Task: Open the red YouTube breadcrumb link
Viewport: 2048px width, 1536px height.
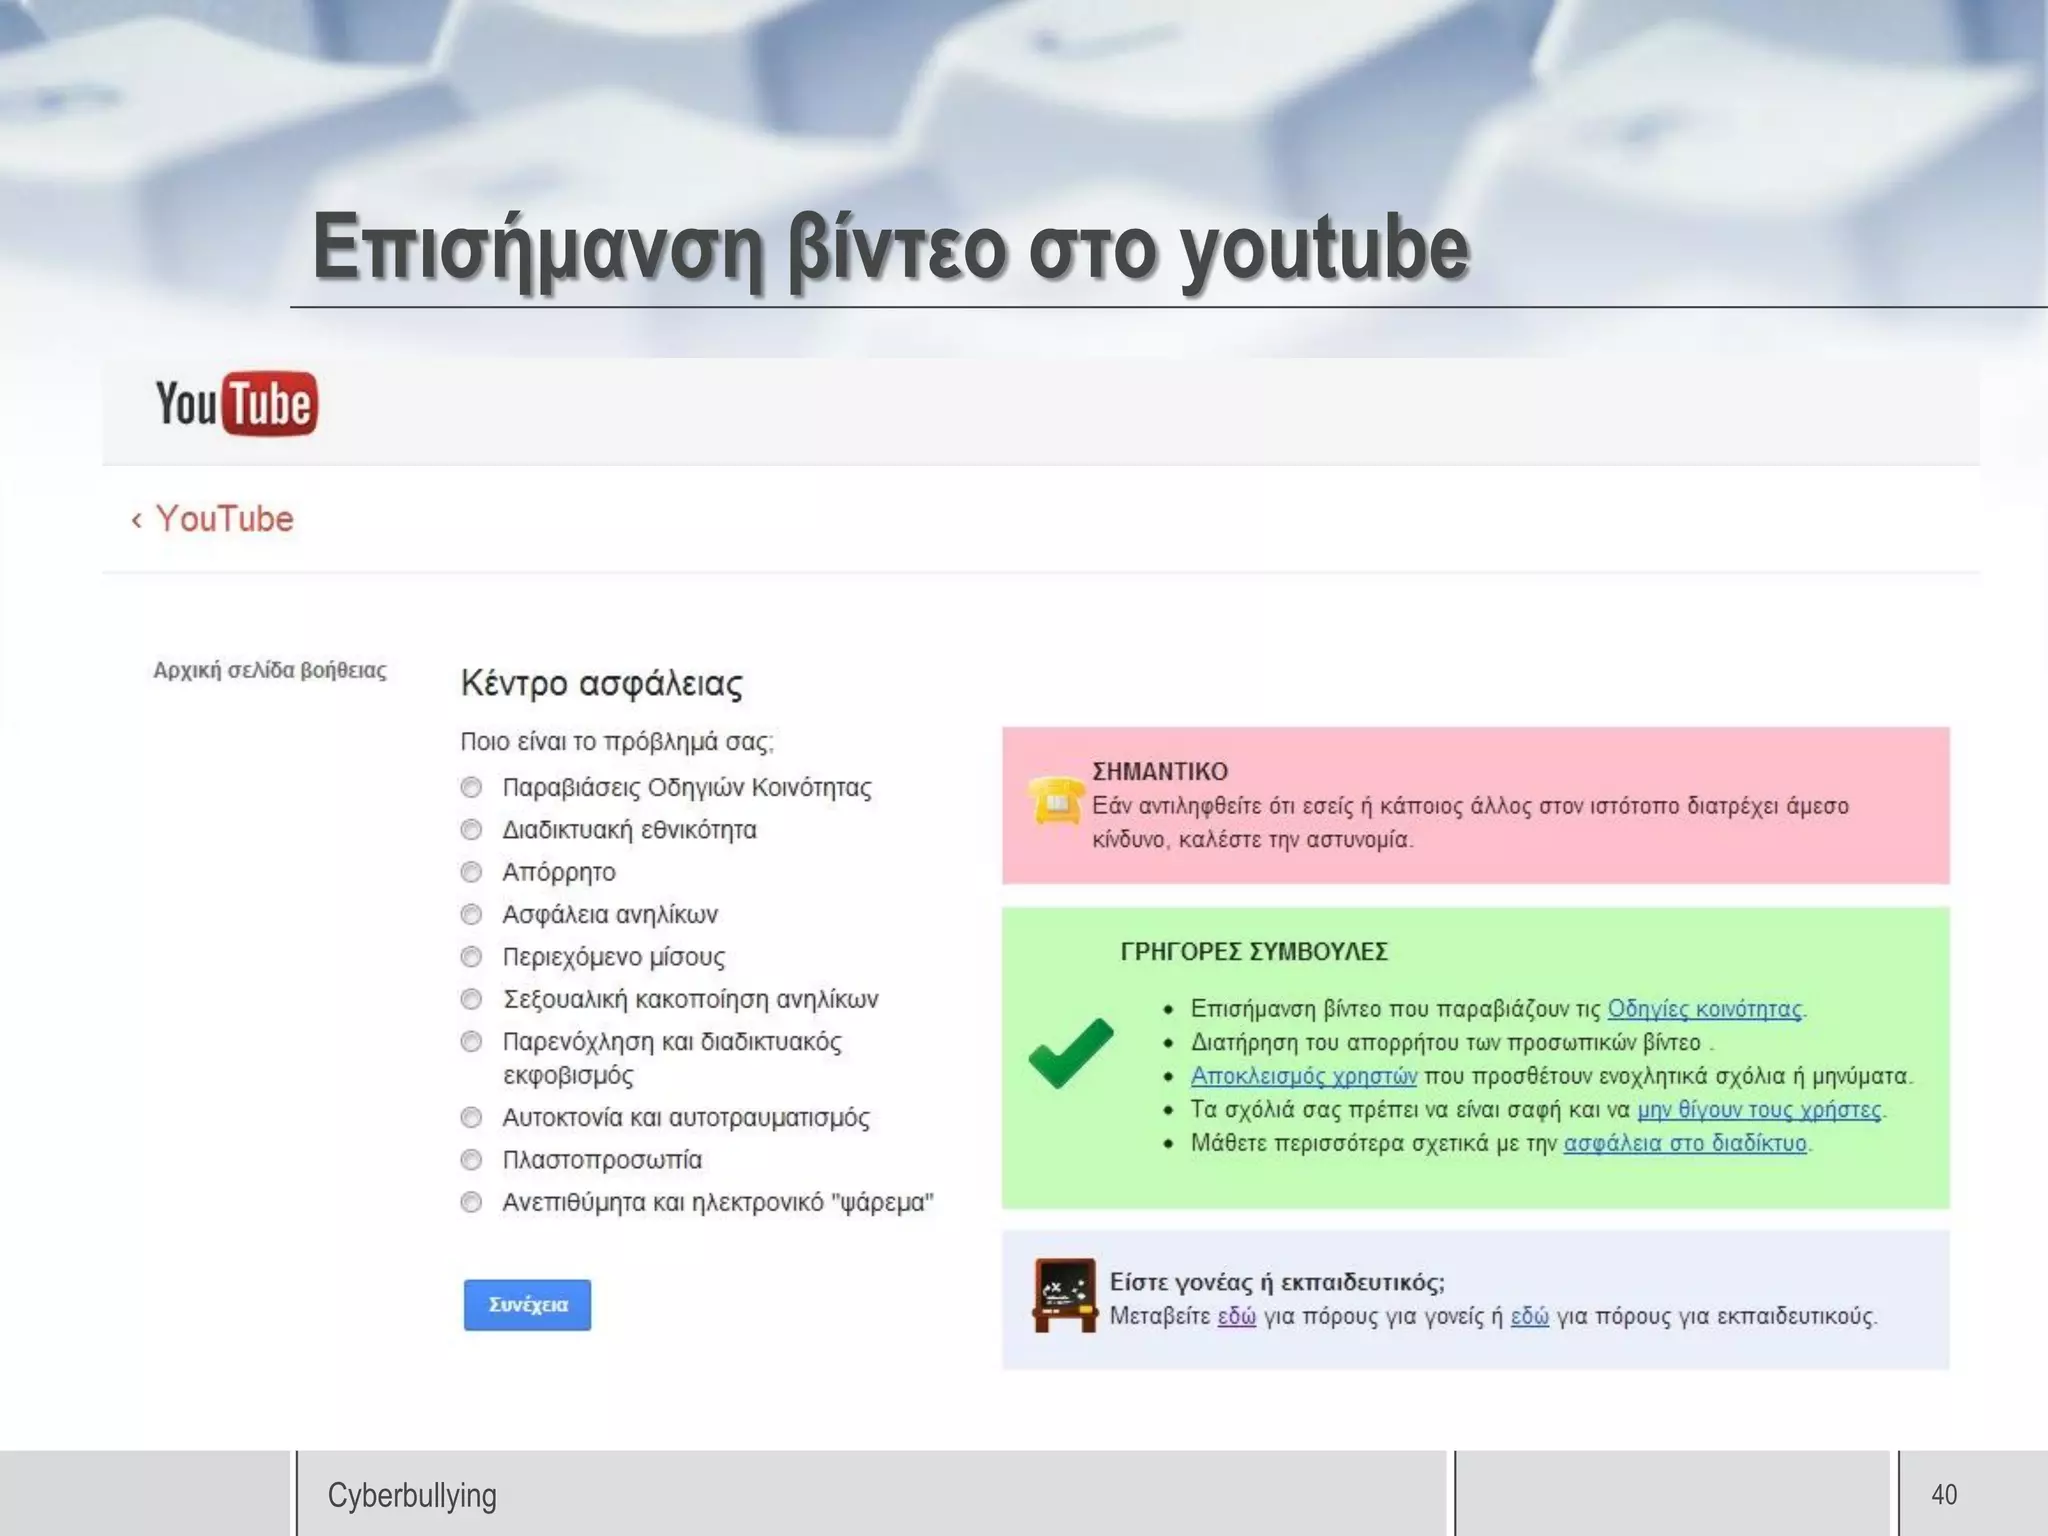Action: (x=225, y=519)
